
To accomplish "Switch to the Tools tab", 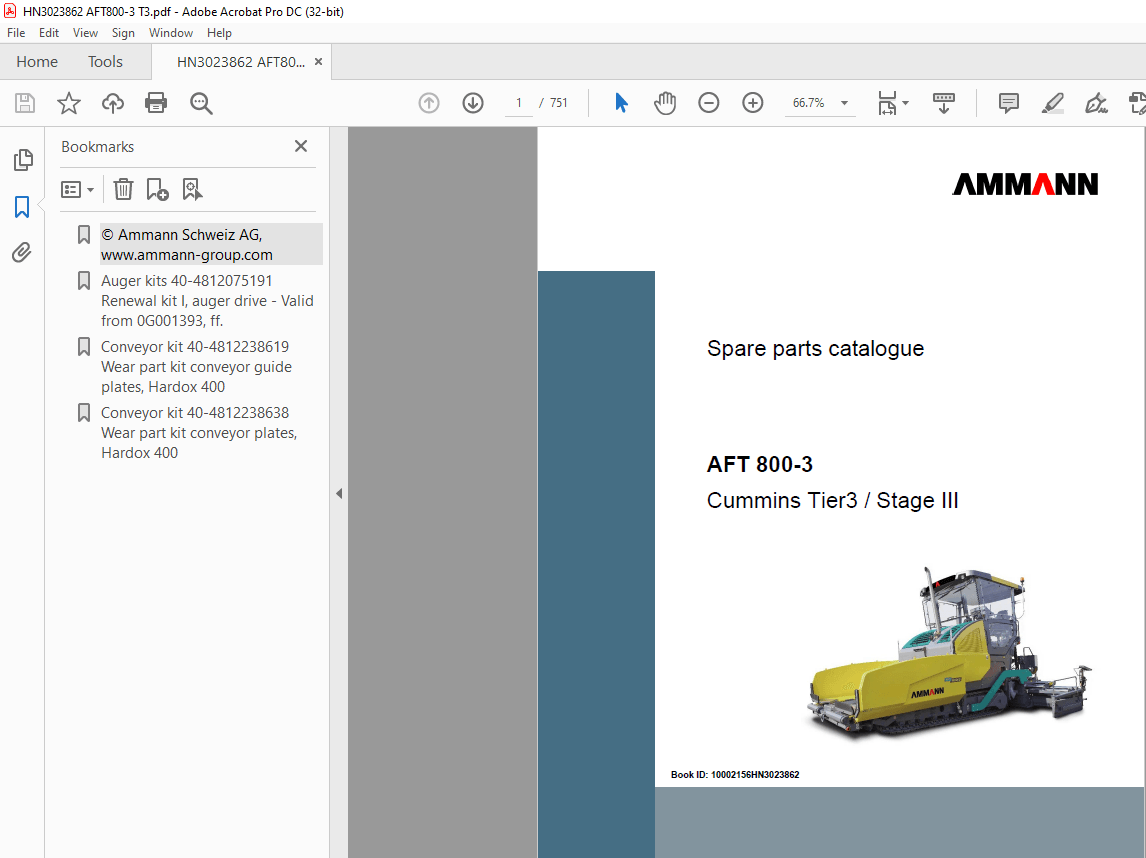I will tap(105, 61).
